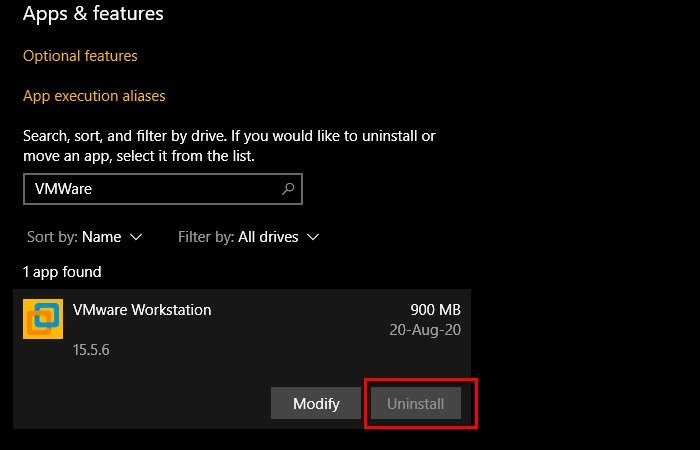The image size is (700, 450).
Task: Click the magnifier icon in search box
Action: pyautogui.click(x=288, y=188)
